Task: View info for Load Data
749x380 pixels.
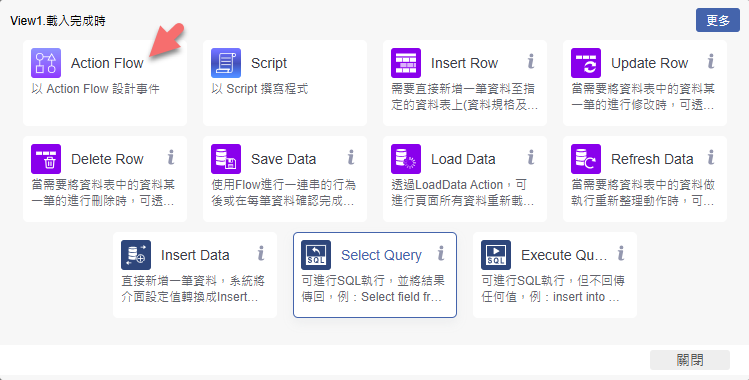Action: point(531,158)
